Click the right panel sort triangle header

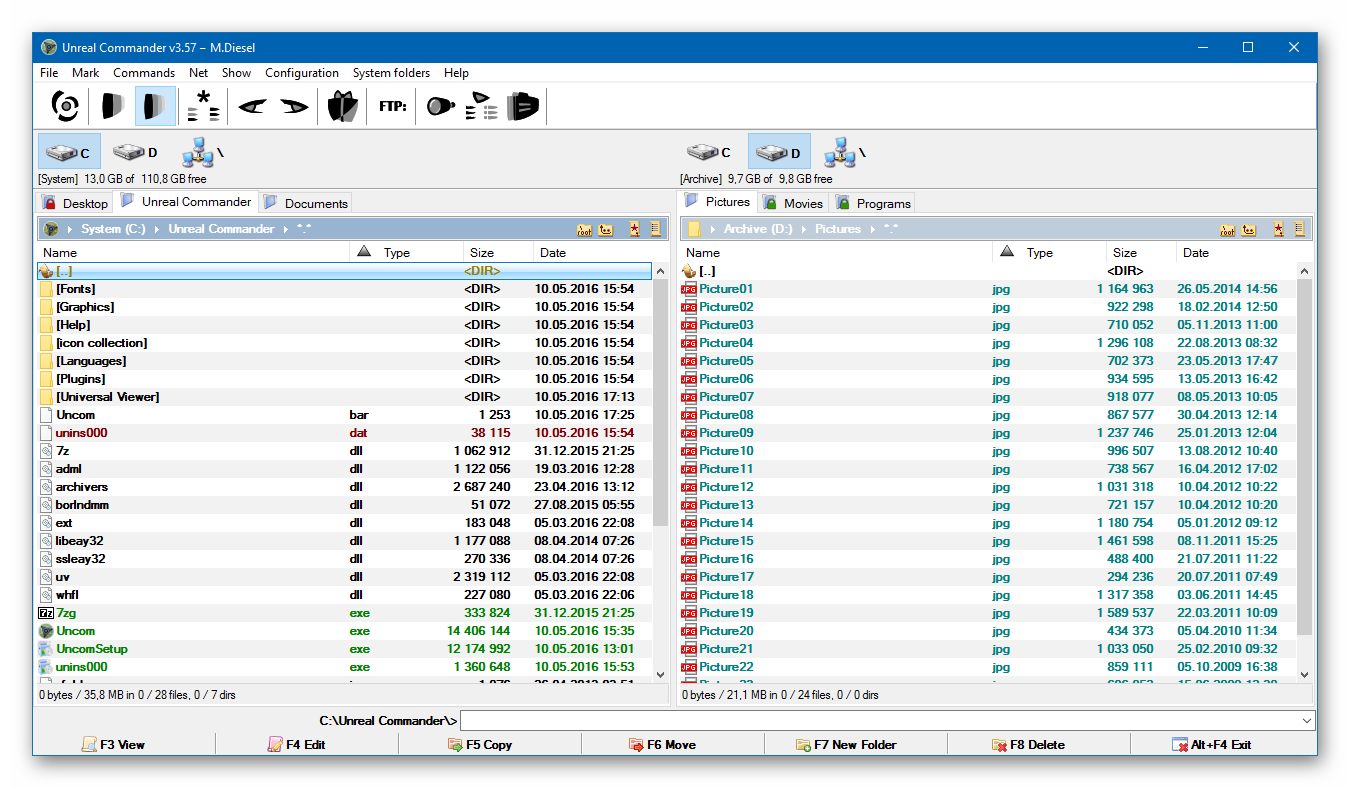(1006, 252)
